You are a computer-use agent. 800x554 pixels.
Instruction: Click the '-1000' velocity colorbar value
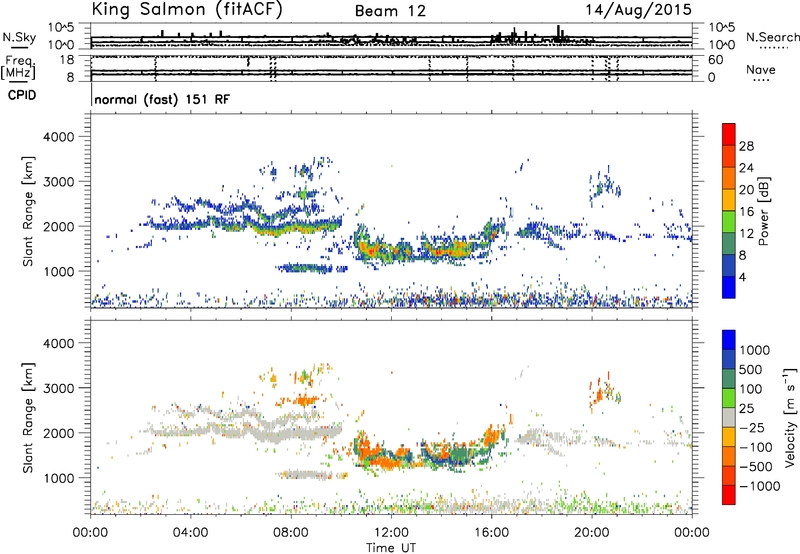[x=760, y=486]
